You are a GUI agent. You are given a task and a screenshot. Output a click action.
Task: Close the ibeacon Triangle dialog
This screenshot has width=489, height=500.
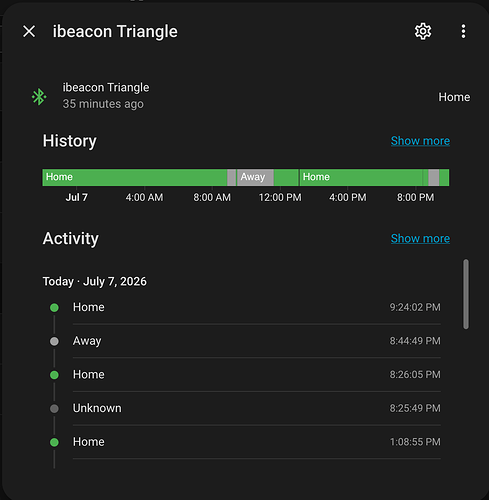point(29,32)
